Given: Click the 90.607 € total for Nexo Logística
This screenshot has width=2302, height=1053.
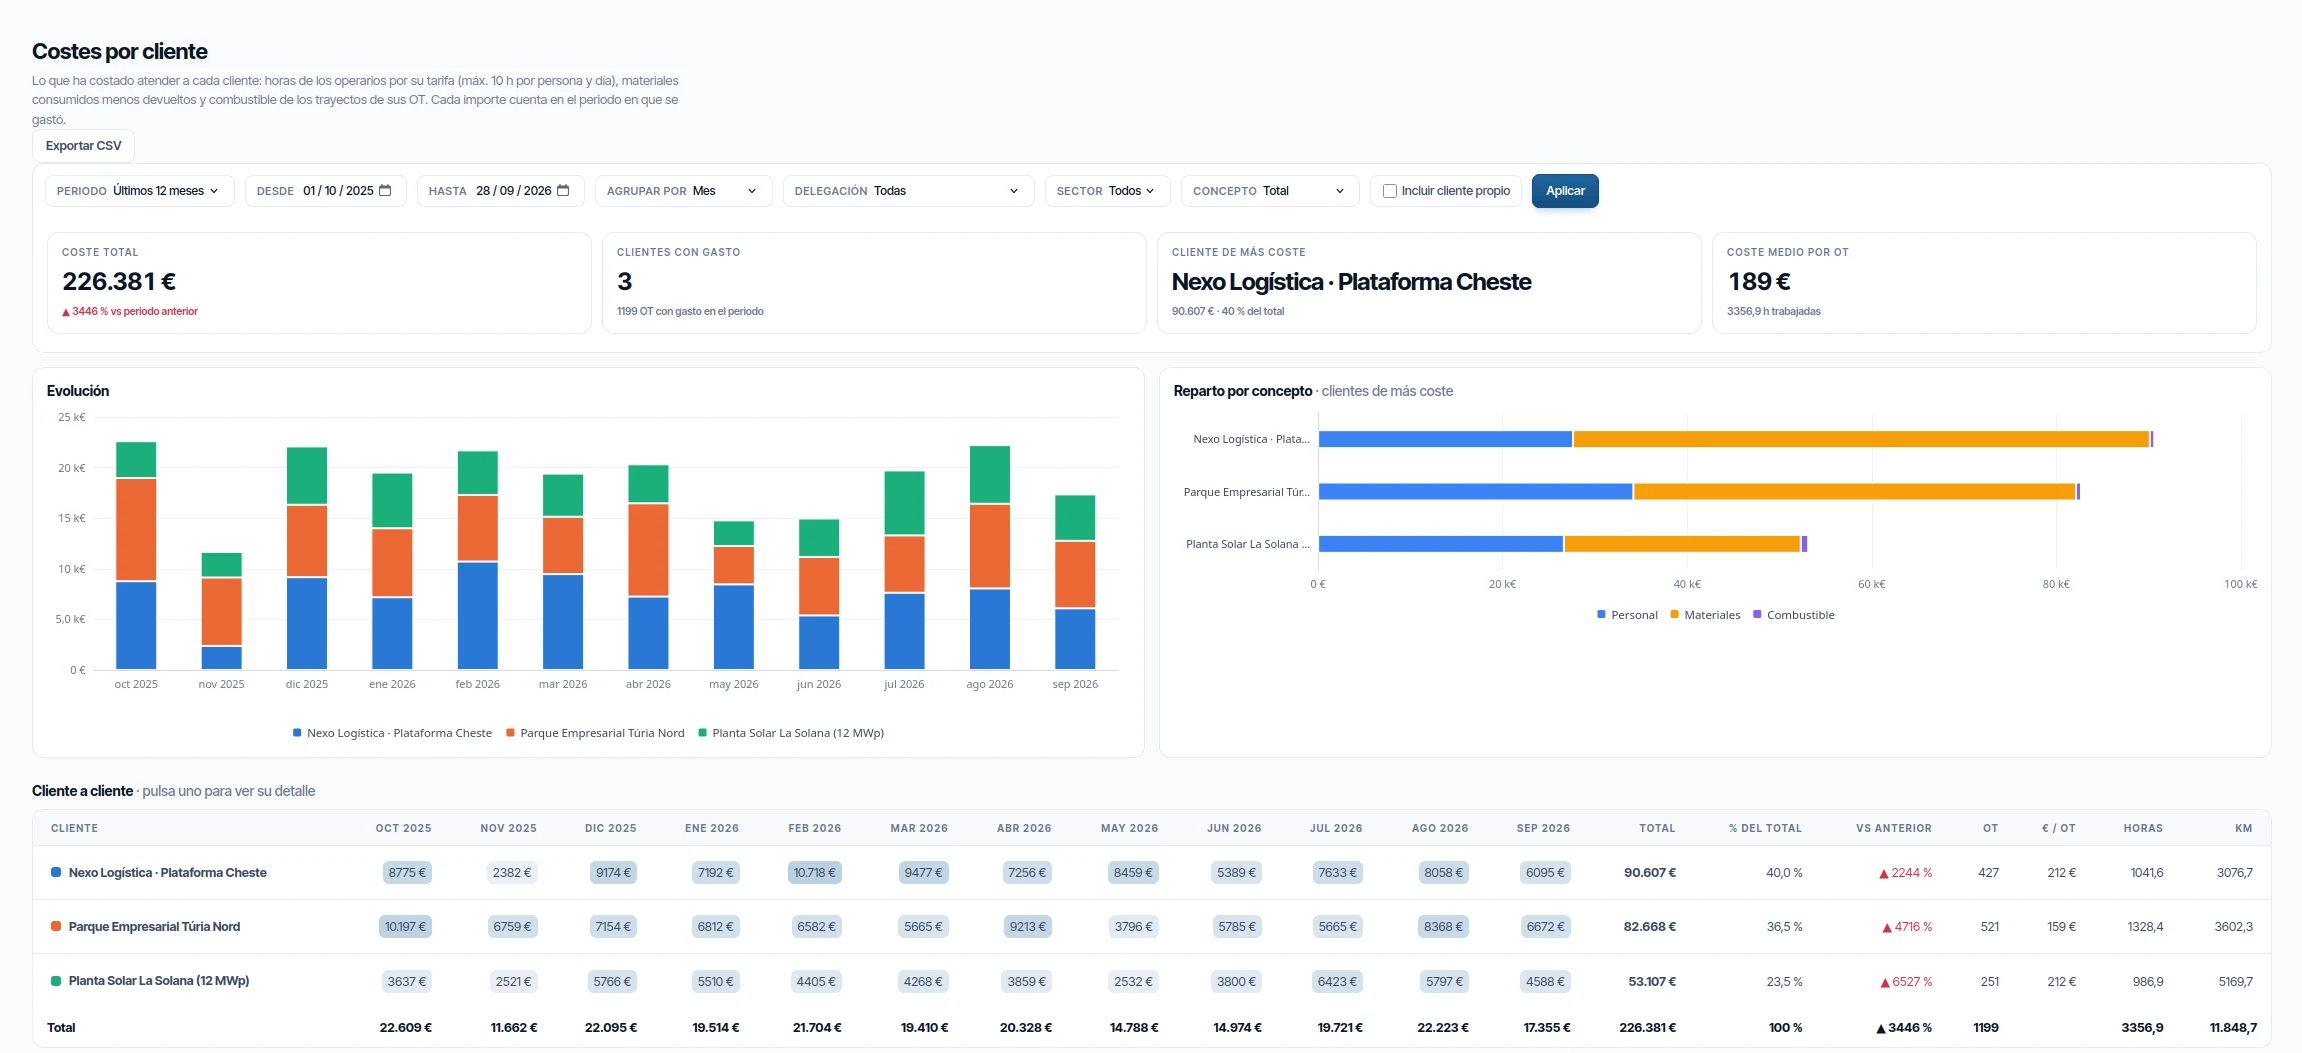Looking at the screenshot, I should [x=1649, y=873].
